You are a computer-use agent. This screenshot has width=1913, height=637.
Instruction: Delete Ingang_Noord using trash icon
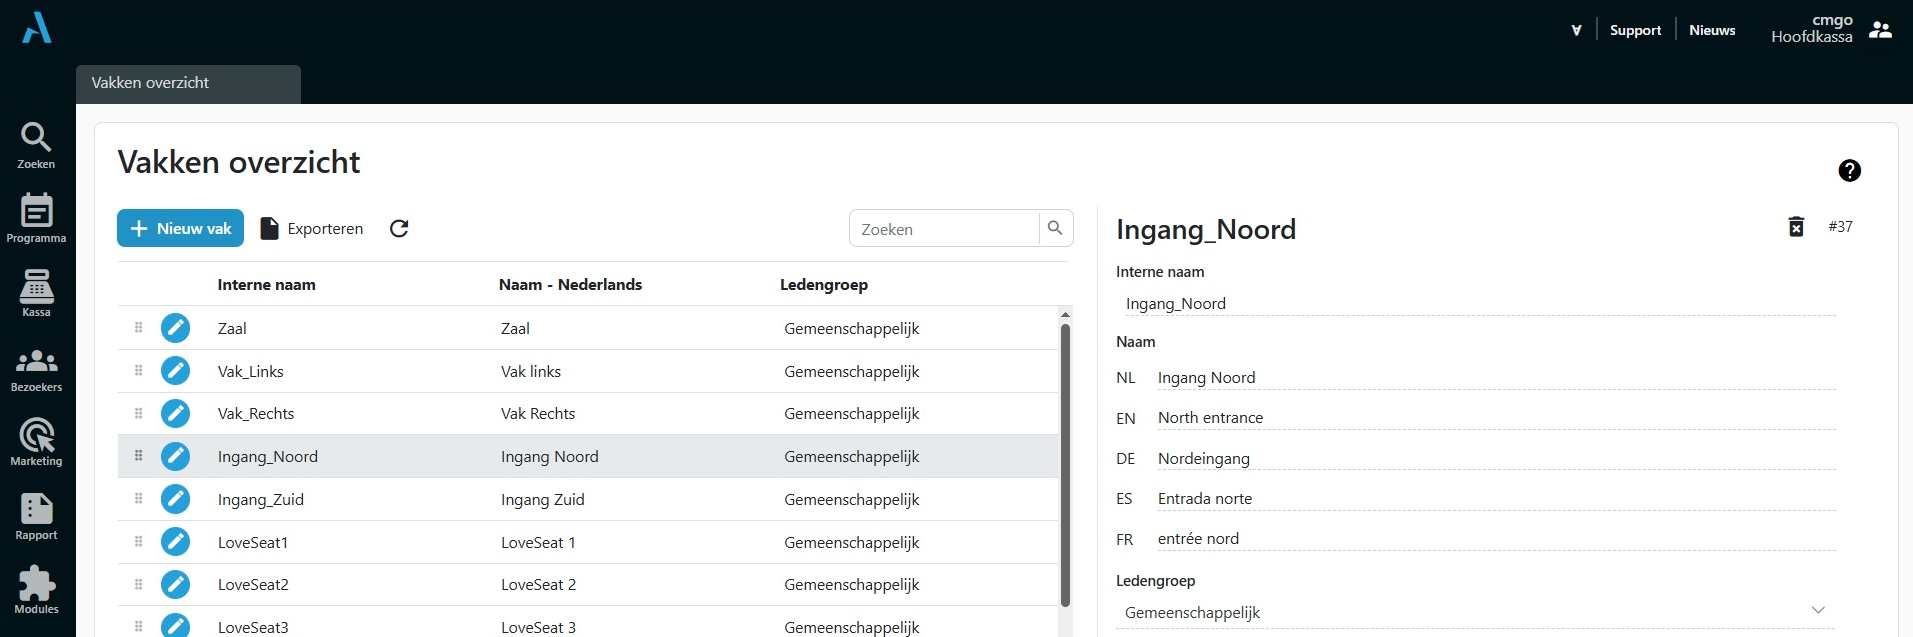pos(1796,227)
